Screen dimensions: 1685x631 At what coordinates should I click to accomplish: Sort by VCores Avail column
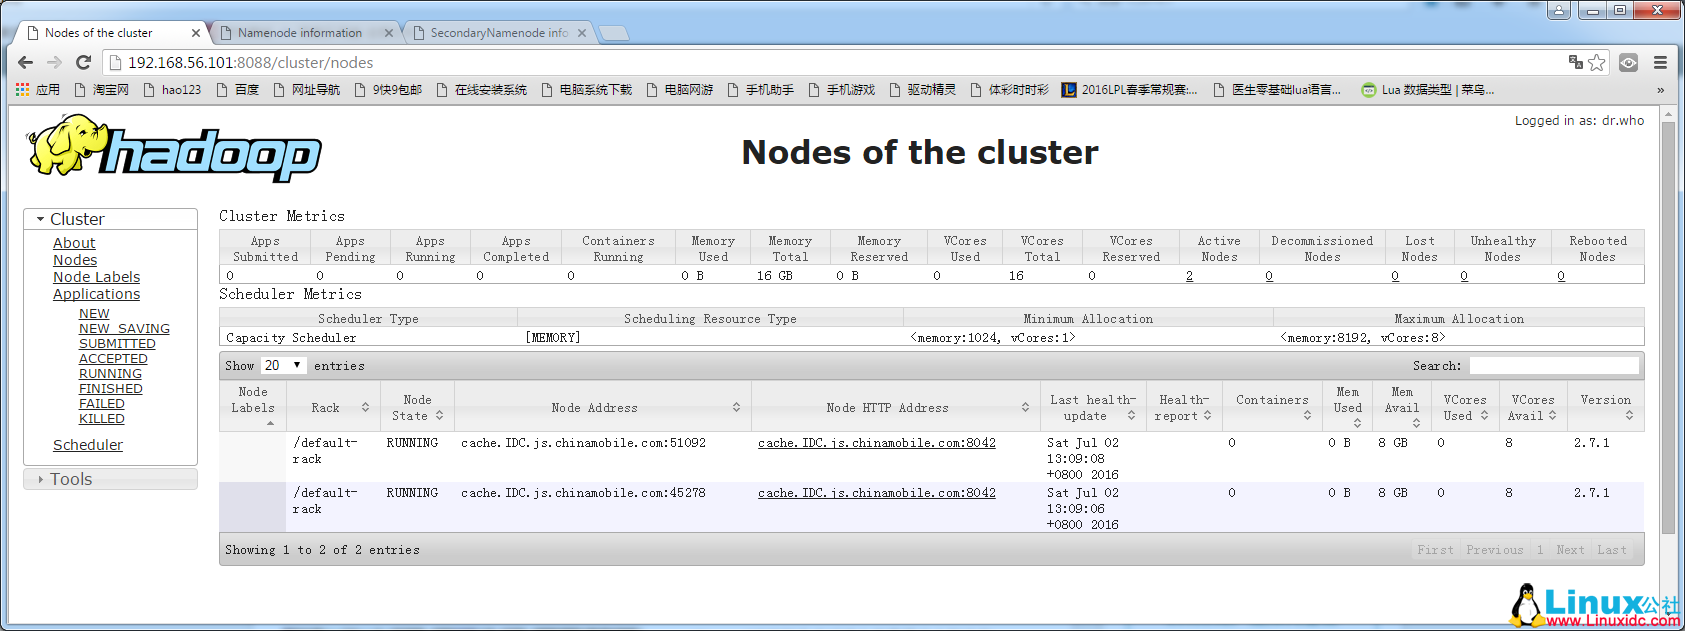[x=1533, y=407]
